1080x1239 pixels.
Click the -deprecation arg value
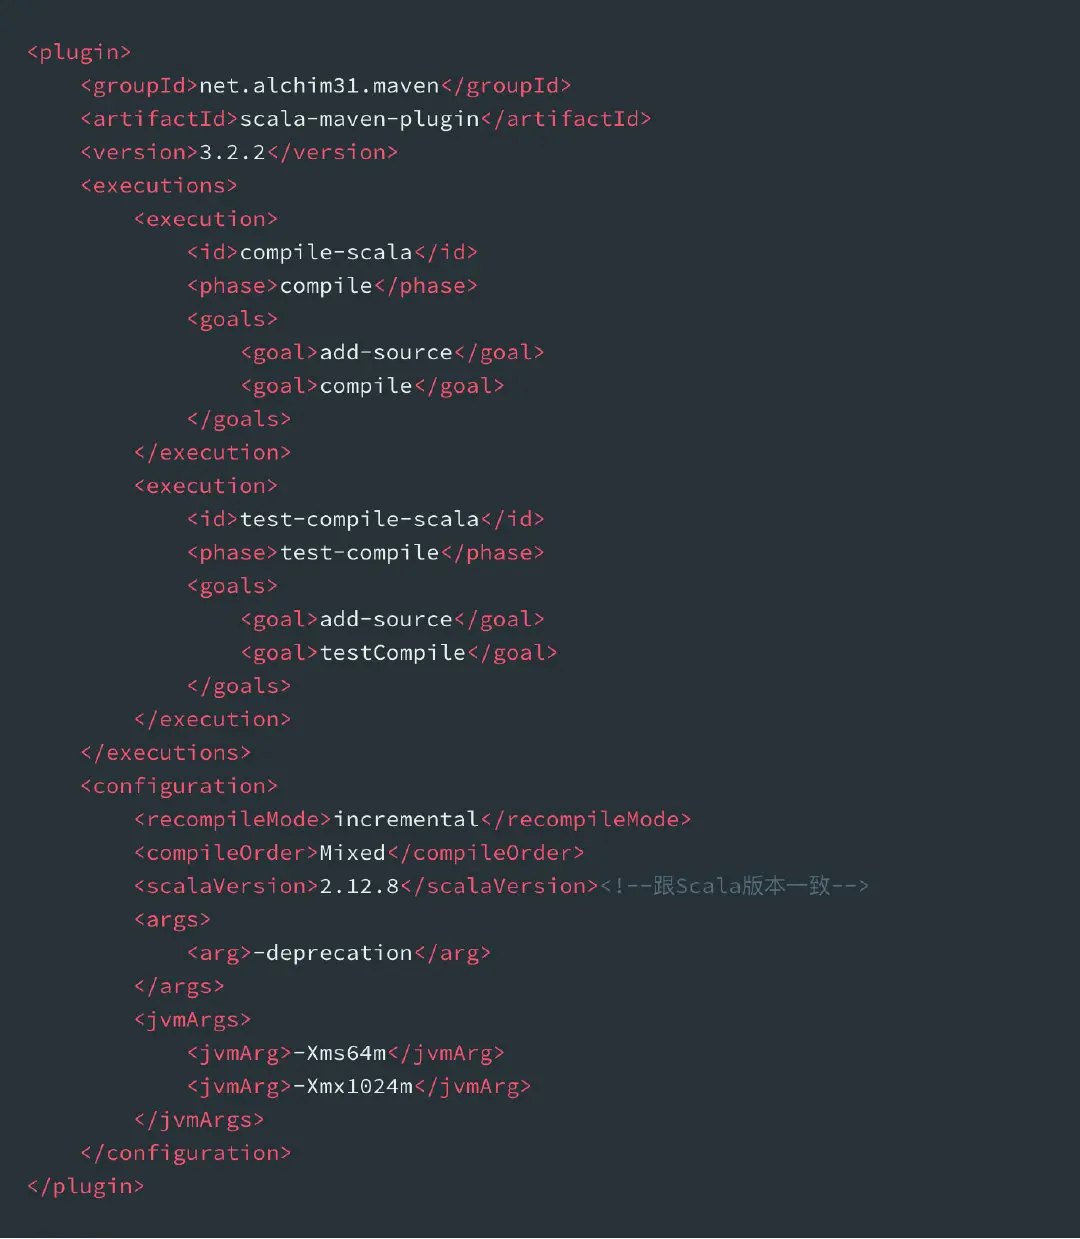(333, 953)
